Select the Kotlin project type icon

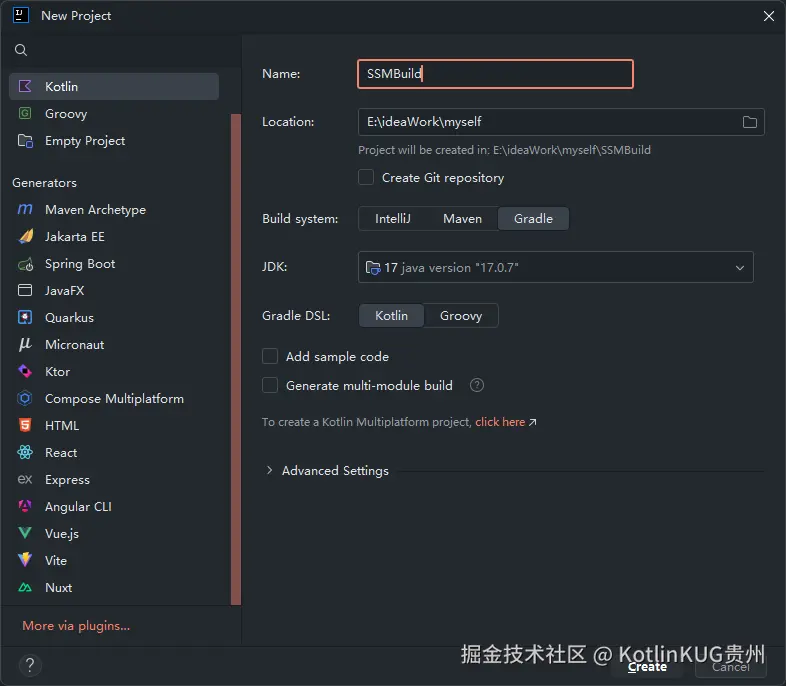(25, 86)
